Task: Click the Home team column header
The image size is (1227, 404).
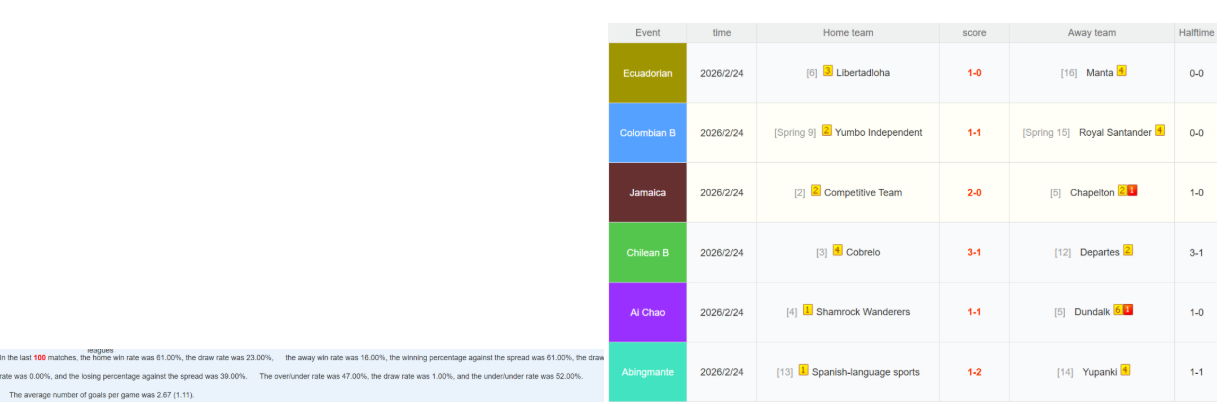Action: [847, 33]
